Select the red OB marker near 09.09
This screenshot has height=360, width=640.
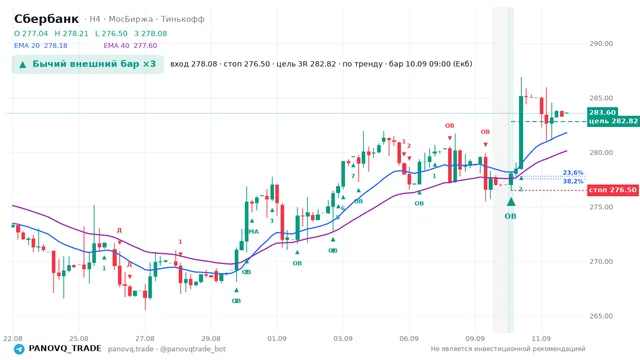click(x=485, y=132)
